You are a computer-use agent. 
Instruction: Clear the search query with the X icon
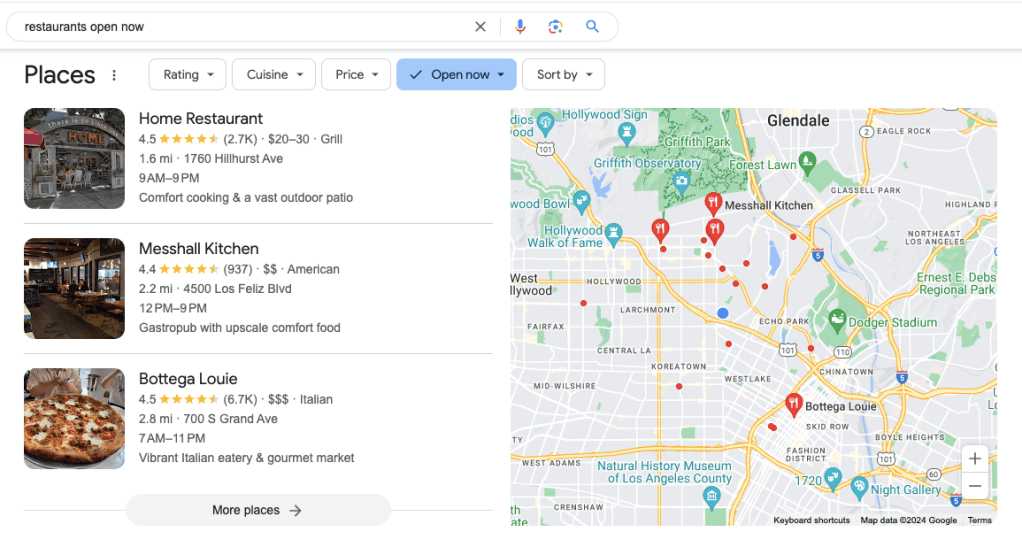(480, 27)
